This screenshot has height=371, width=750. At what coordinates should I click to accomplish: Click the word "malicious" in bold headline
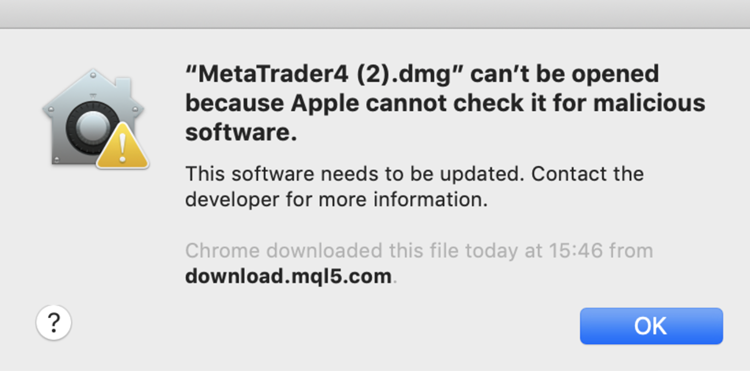point(654,103)
